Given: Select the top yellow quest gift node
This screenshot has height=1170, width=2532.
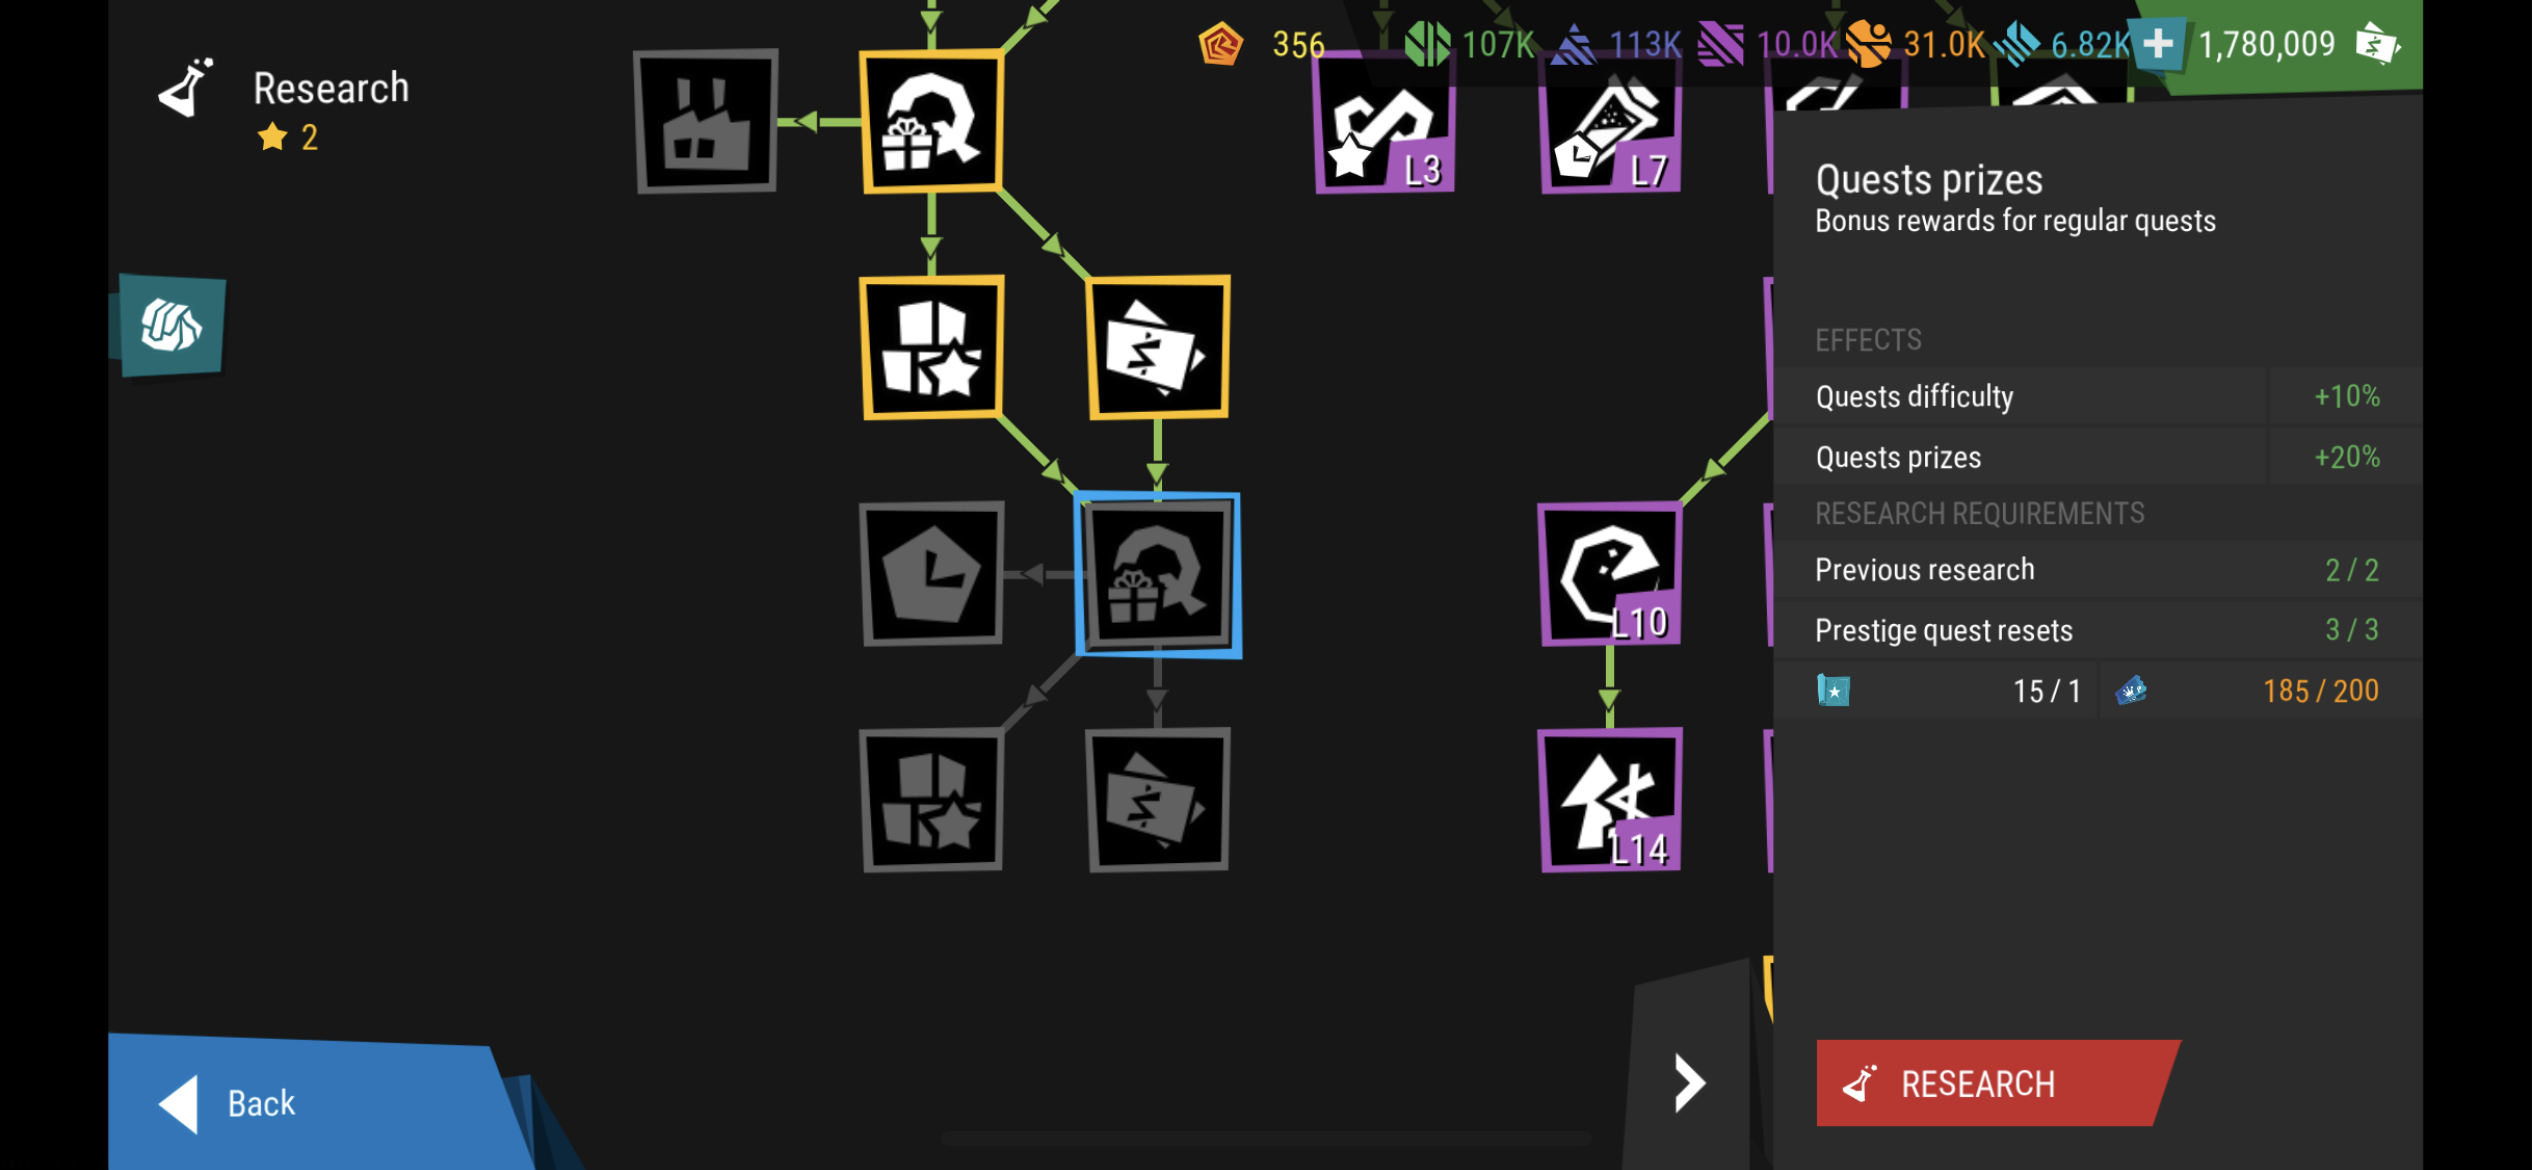Looking at the screenshot, I should point(932,121).
